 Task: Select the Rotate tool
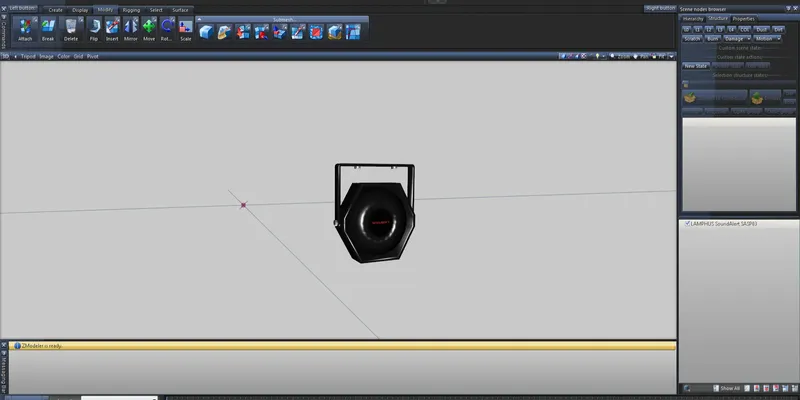tap(166, 30)
